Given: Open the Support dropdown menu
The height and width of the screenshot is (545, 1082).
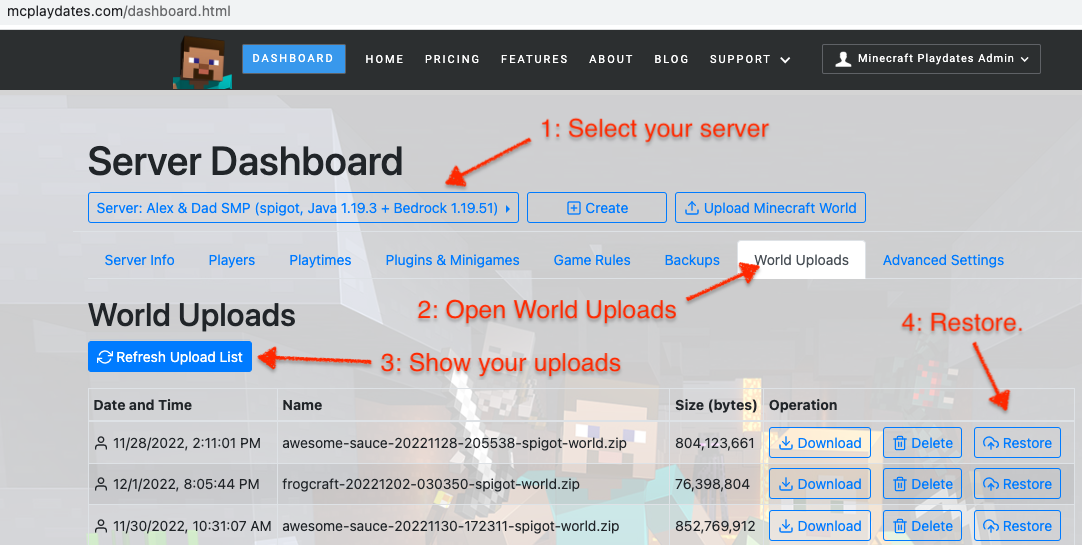Looking at the screenshot, I should tap(749, 59).
